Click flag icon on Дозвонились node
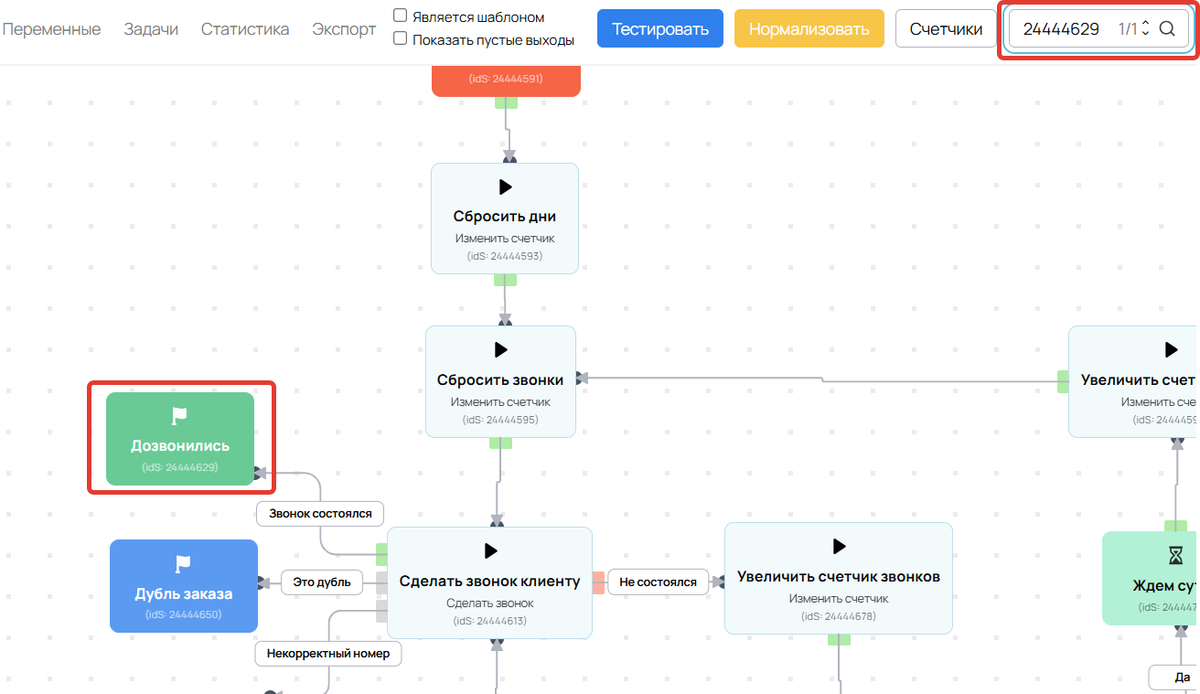 (x=180, y=416)
